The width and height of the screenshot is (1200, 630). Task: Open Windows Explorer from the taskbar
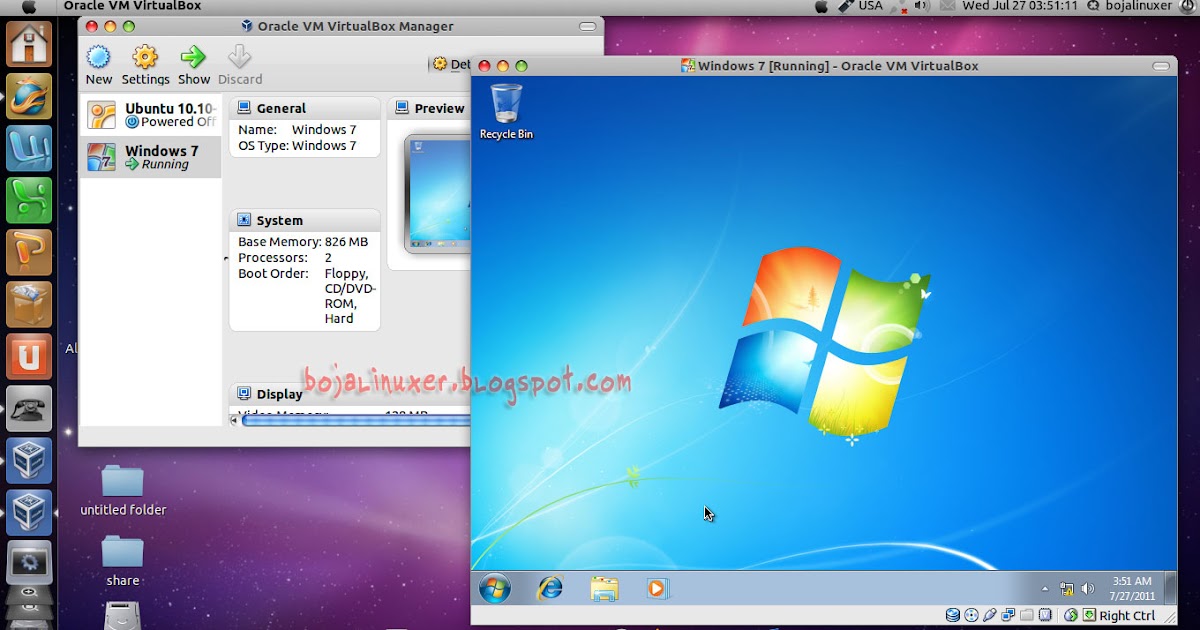[x=603, y=588]
